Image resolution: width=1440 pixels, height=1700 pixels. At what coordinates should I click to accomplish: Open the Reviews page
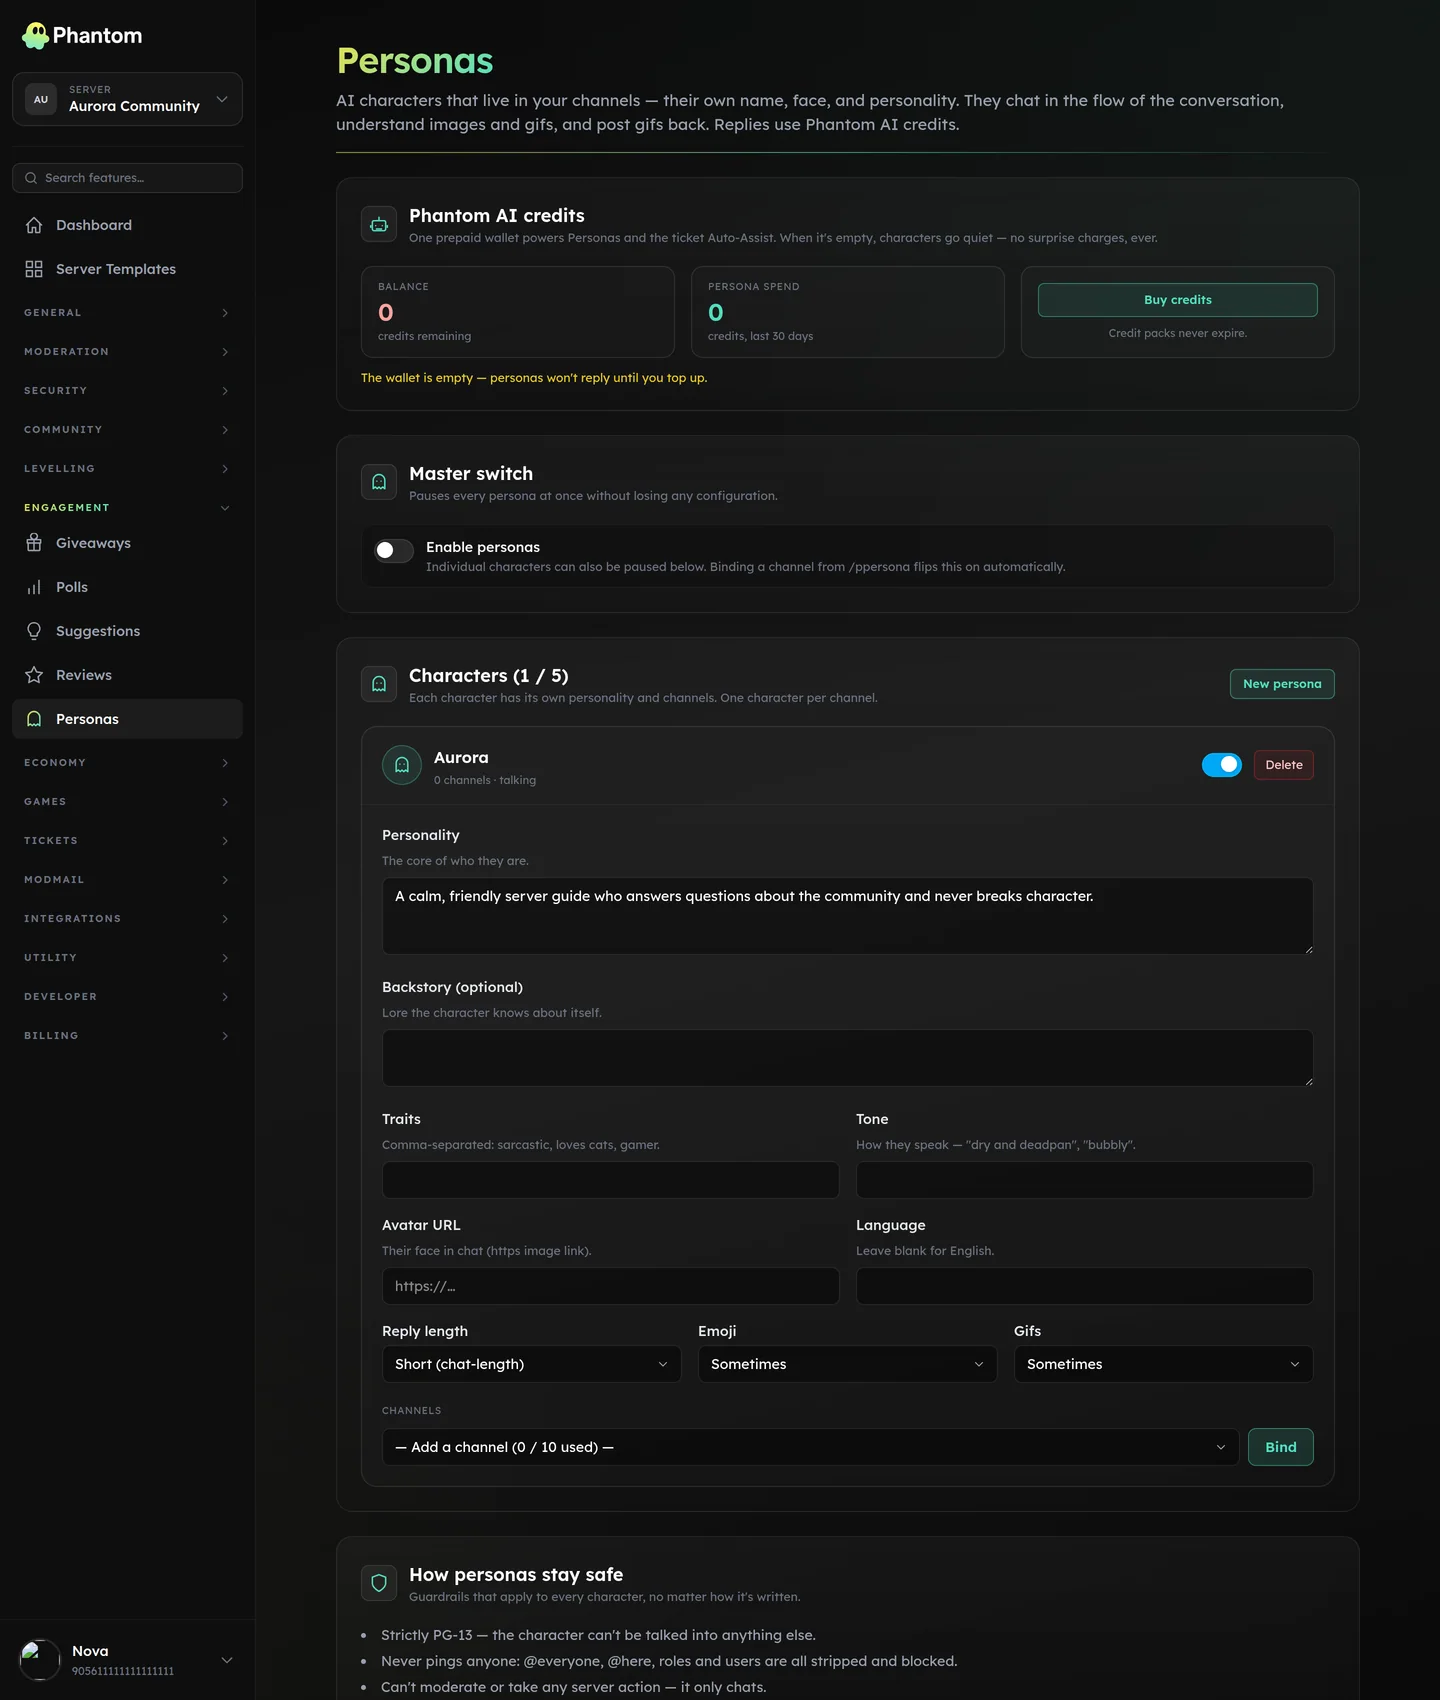click(127, 675)
